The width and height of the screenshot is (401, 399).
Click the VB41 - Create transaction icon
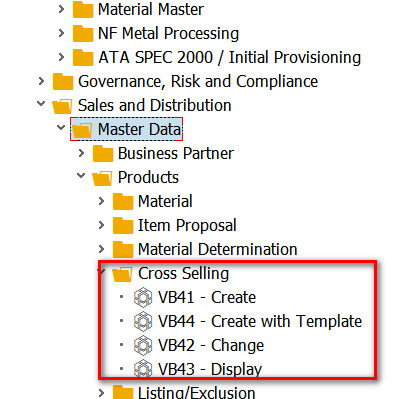pos(143,297)
